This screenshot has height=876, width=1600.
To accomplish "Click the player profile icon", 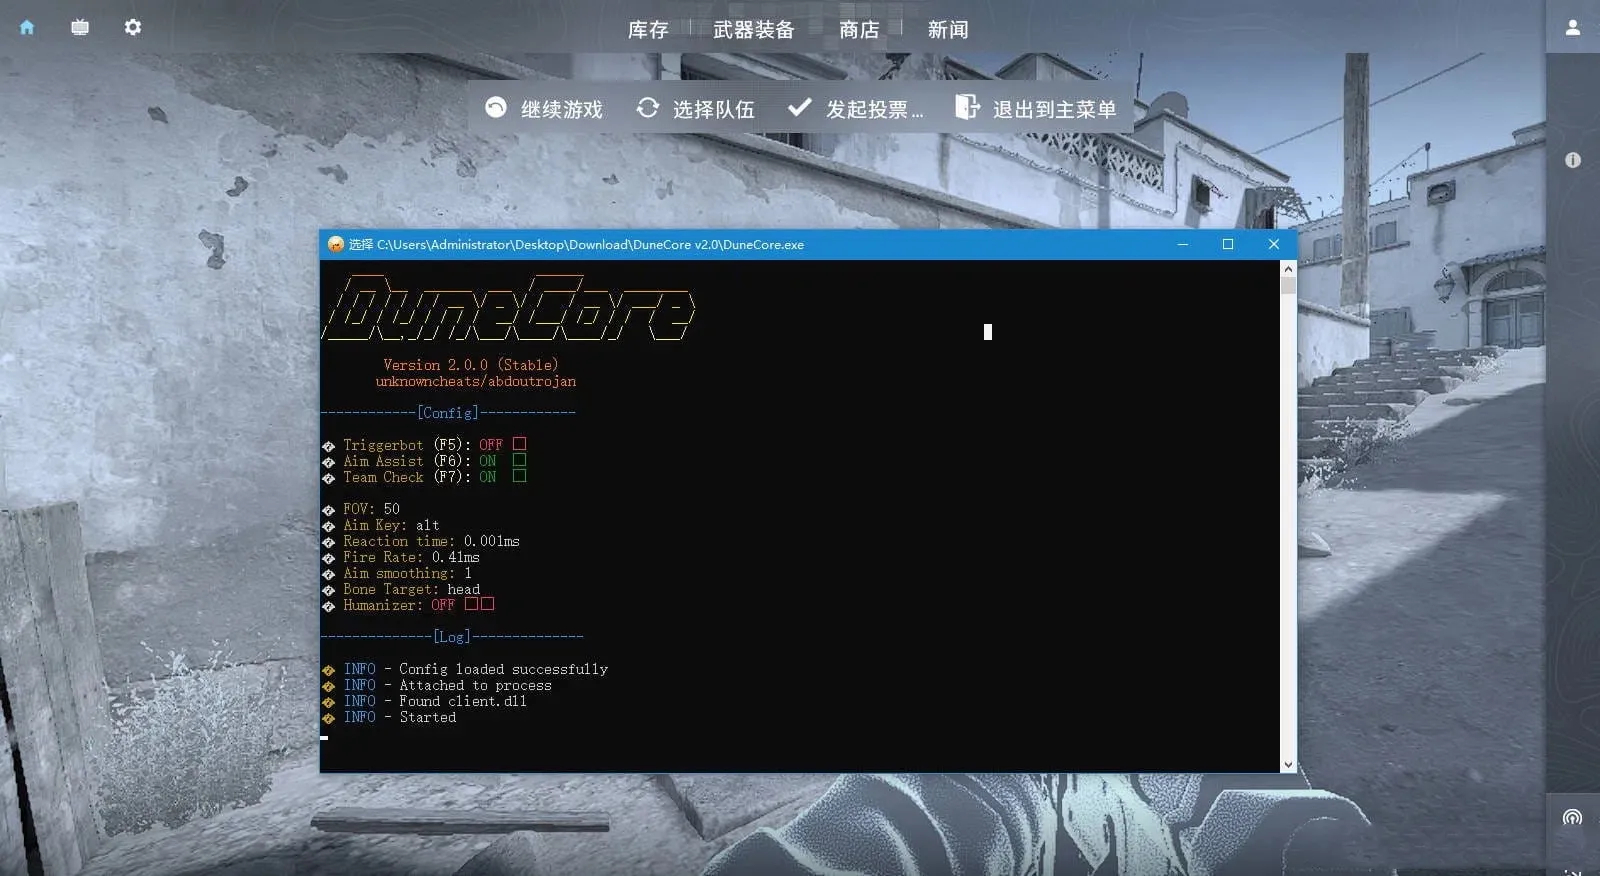I will point(1572,28).
